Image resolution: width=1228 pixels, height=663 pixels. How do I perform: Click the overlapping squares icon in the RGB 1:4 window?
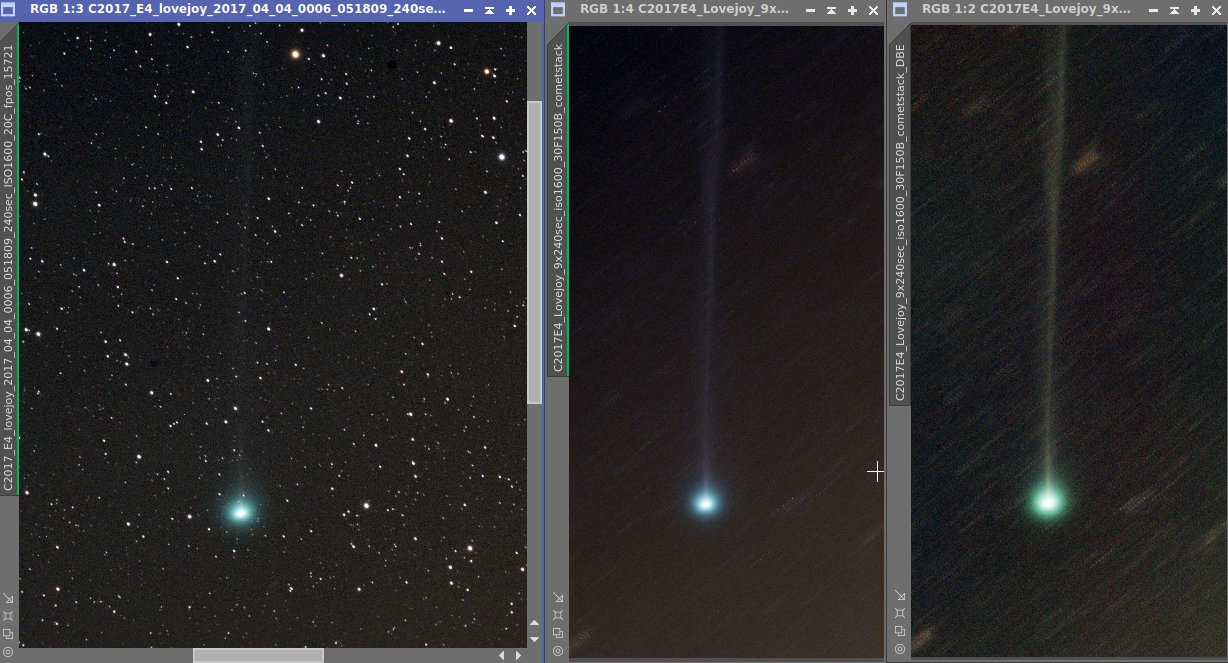point(556,633)
